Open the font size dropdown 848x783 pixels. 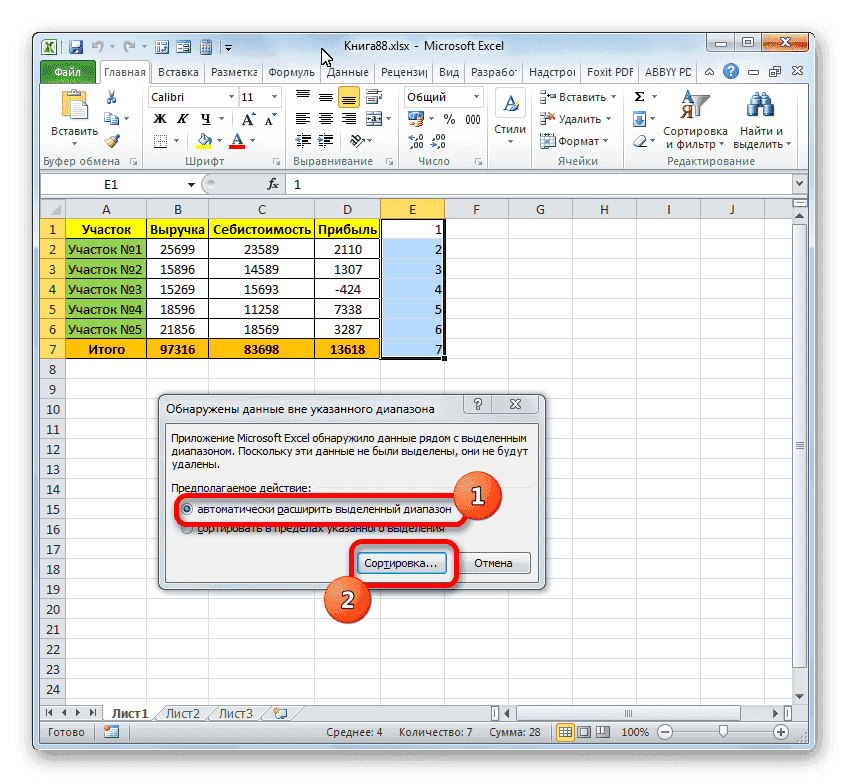(x=273, y=97)
